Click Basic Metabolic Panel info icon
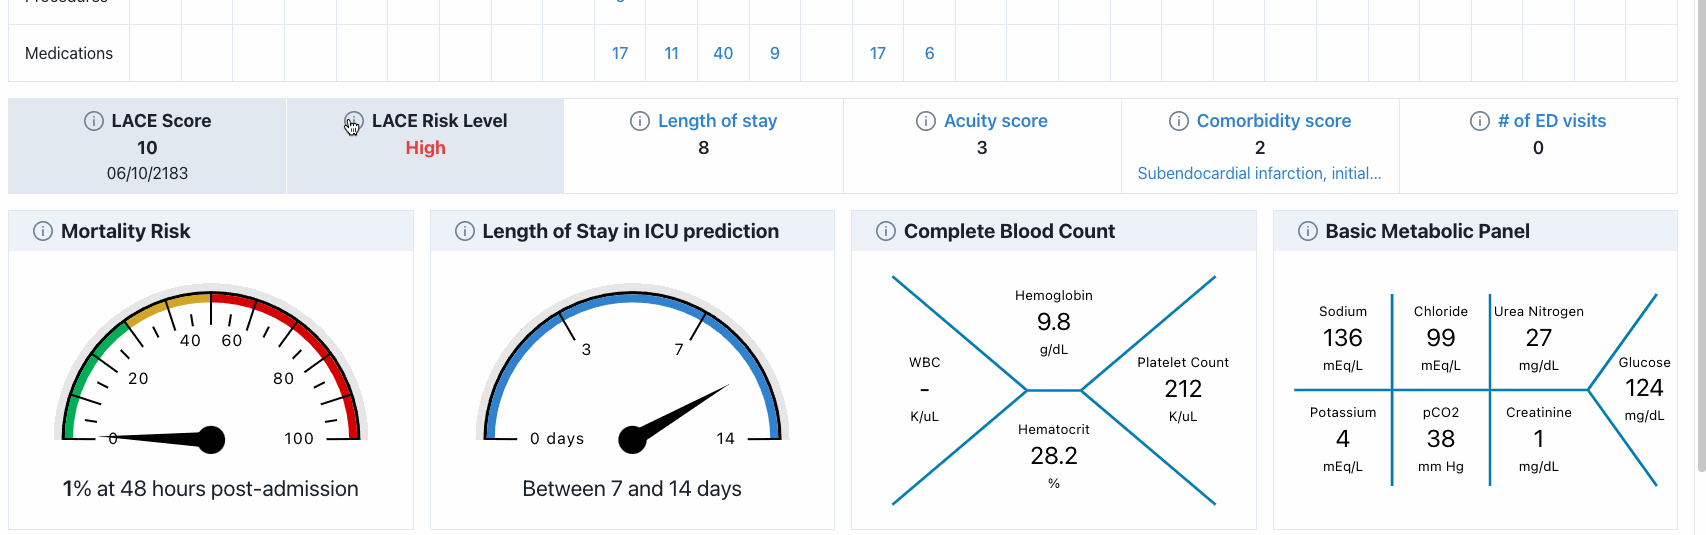Viewport: 1706px width, 535px height. [x=1308, y=231]
